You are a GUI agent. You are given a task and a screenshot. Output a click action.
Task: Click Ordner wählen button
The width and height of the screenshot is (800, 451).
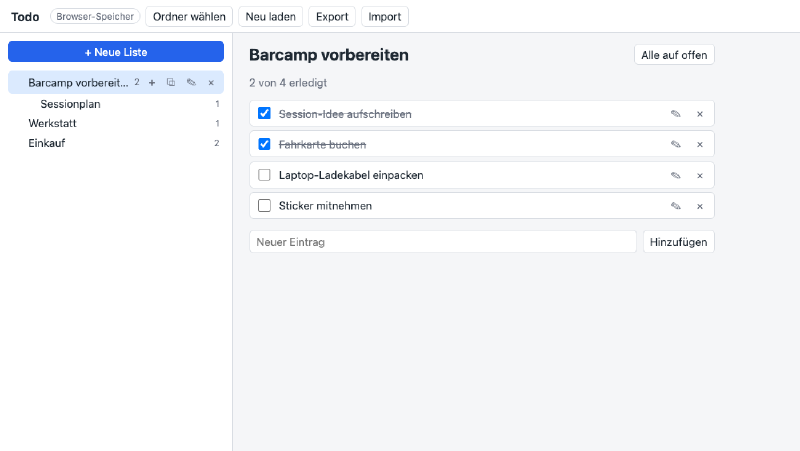(189, 16)
